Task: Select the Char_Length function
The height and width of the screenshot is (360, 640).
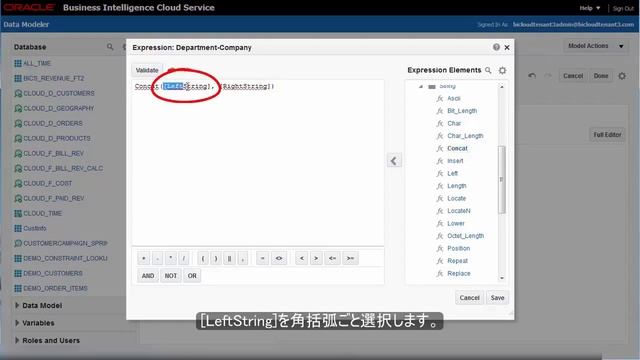Action: coord(465,136)
